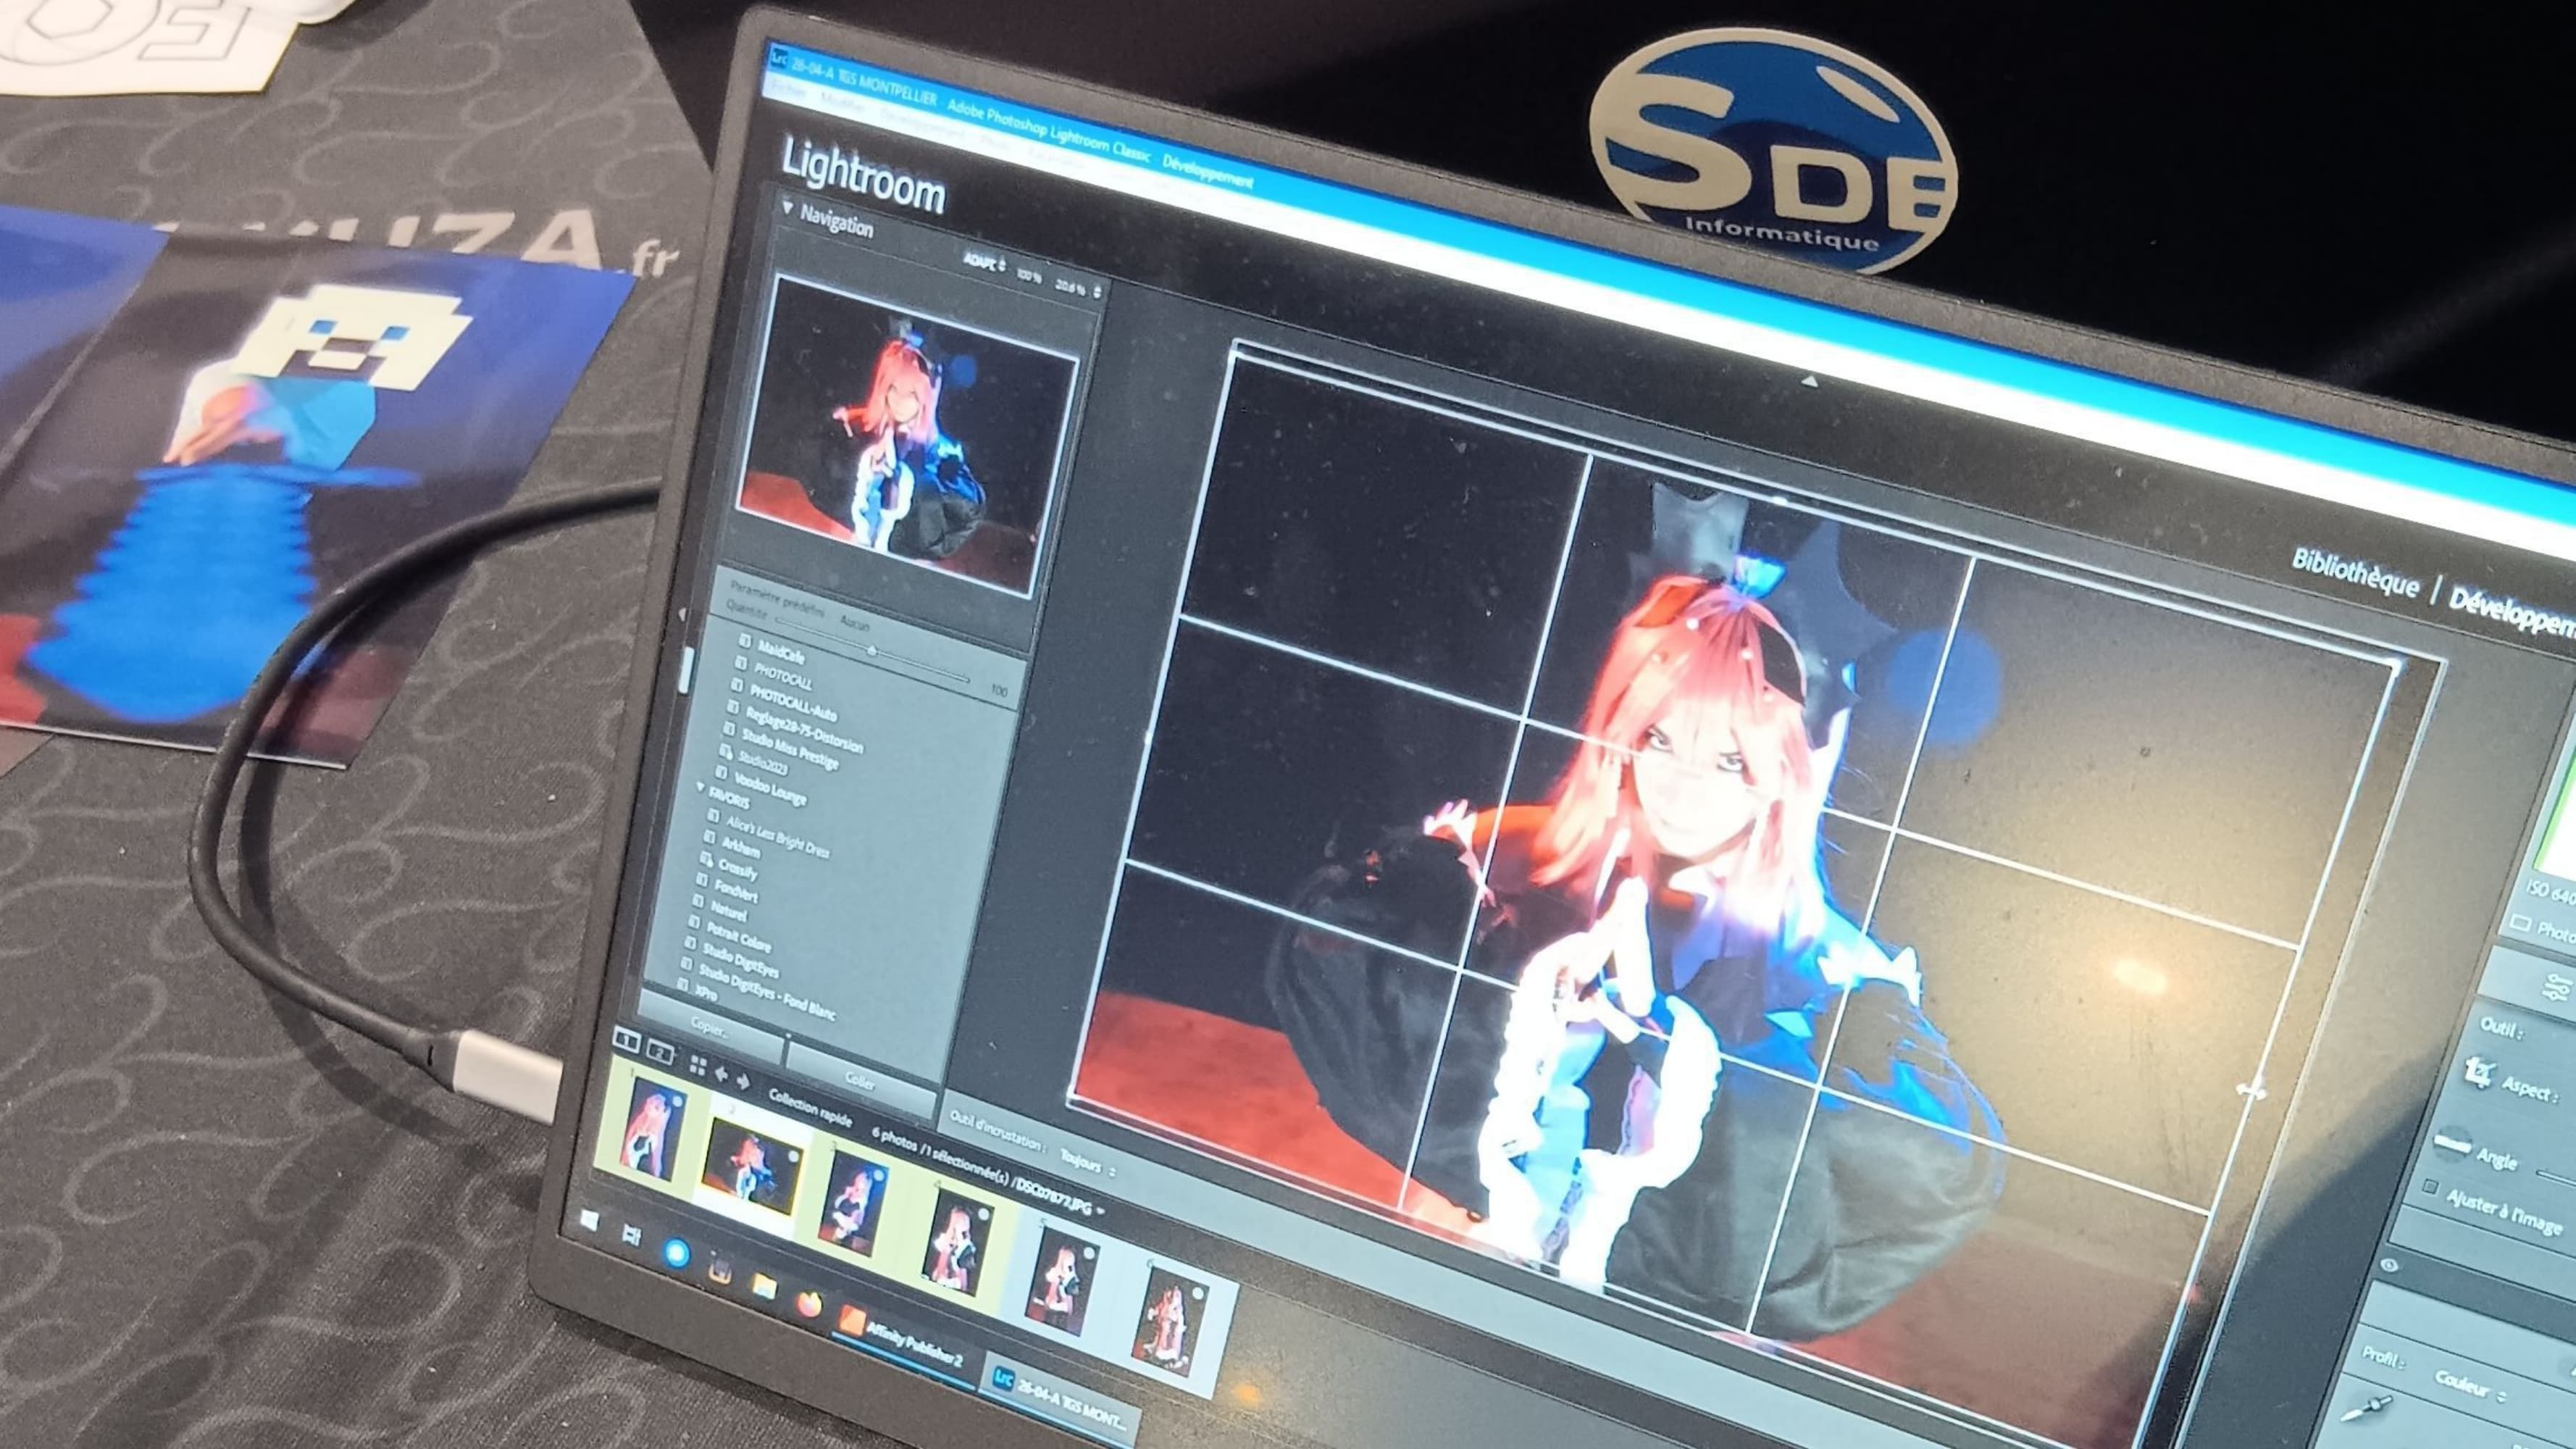Collapse the FAVORIS preset group
Viewport: 2576px width, 1449px height.
pos(701,787)
